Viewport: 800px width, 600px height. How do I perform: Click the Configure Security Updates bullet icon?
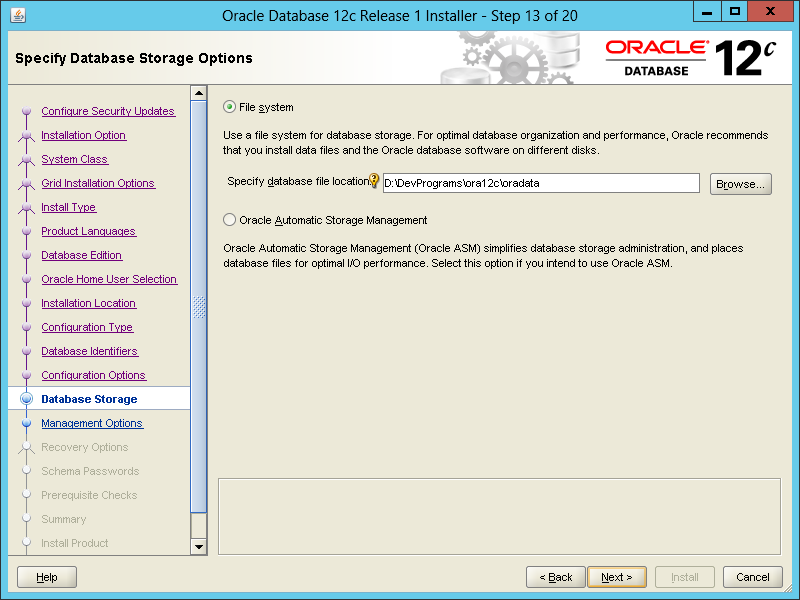(x=27, y=111)
